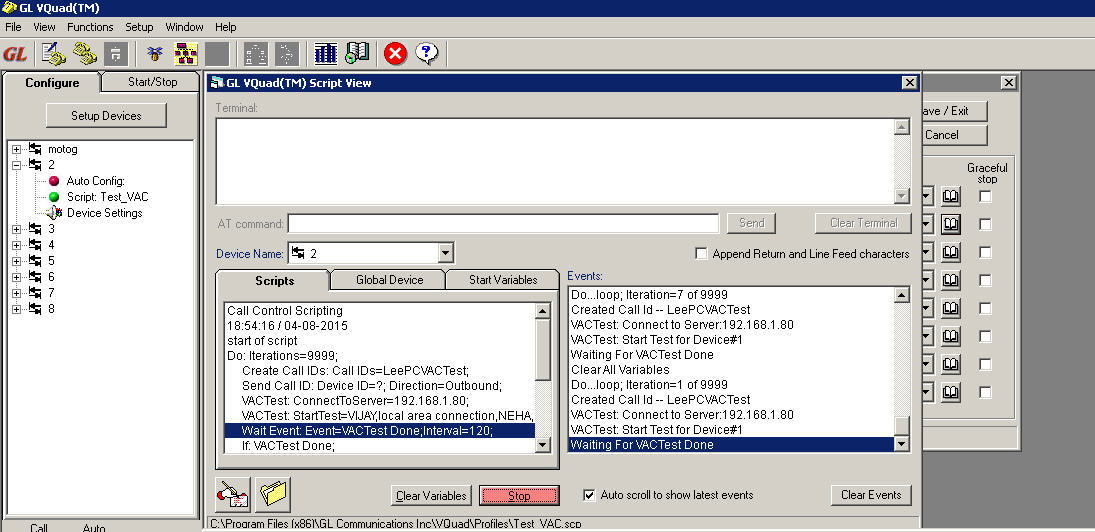Click the Setup Devices button
The width and height of the screenshot is (1095, 532).
click(x=106, y=116)
